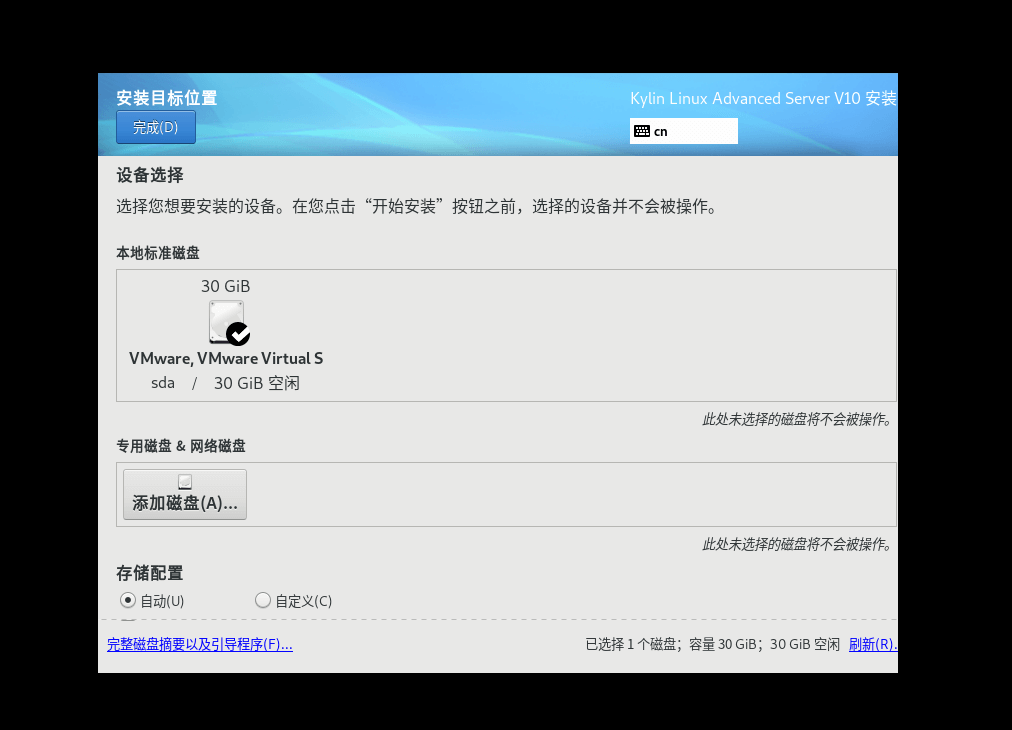This screenshot has height=730, width=1012.
Task: Click the 已选择 1 个磁盘 status text
Action: click(712, 645)
